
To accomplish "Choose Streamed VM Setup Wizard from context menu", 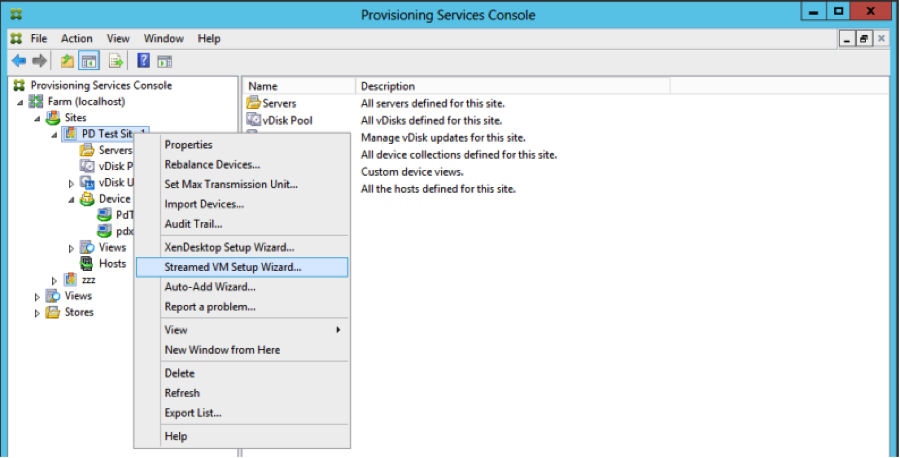I will tap(232, 267).
